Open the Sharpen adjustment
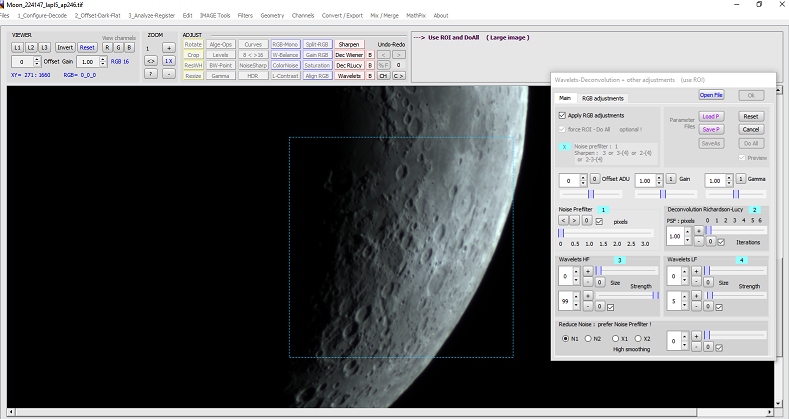 pyautogui.click(x=349, y=45)
